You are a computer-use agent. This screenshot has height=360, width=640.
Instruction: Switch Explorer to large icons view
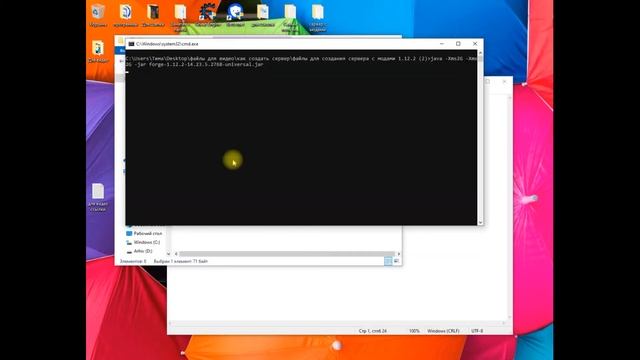(x=396, y=261)
